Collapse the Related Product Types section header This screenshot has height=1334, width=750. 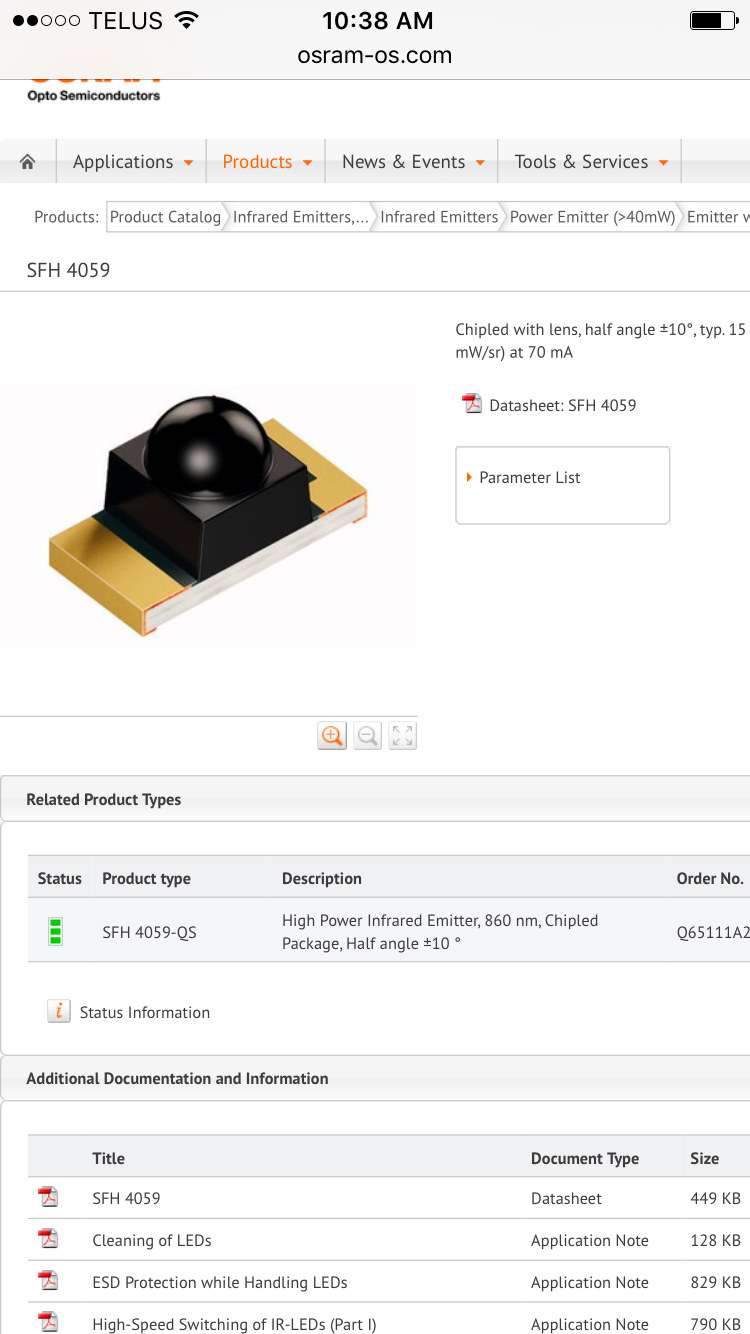(x=104, y=799)
